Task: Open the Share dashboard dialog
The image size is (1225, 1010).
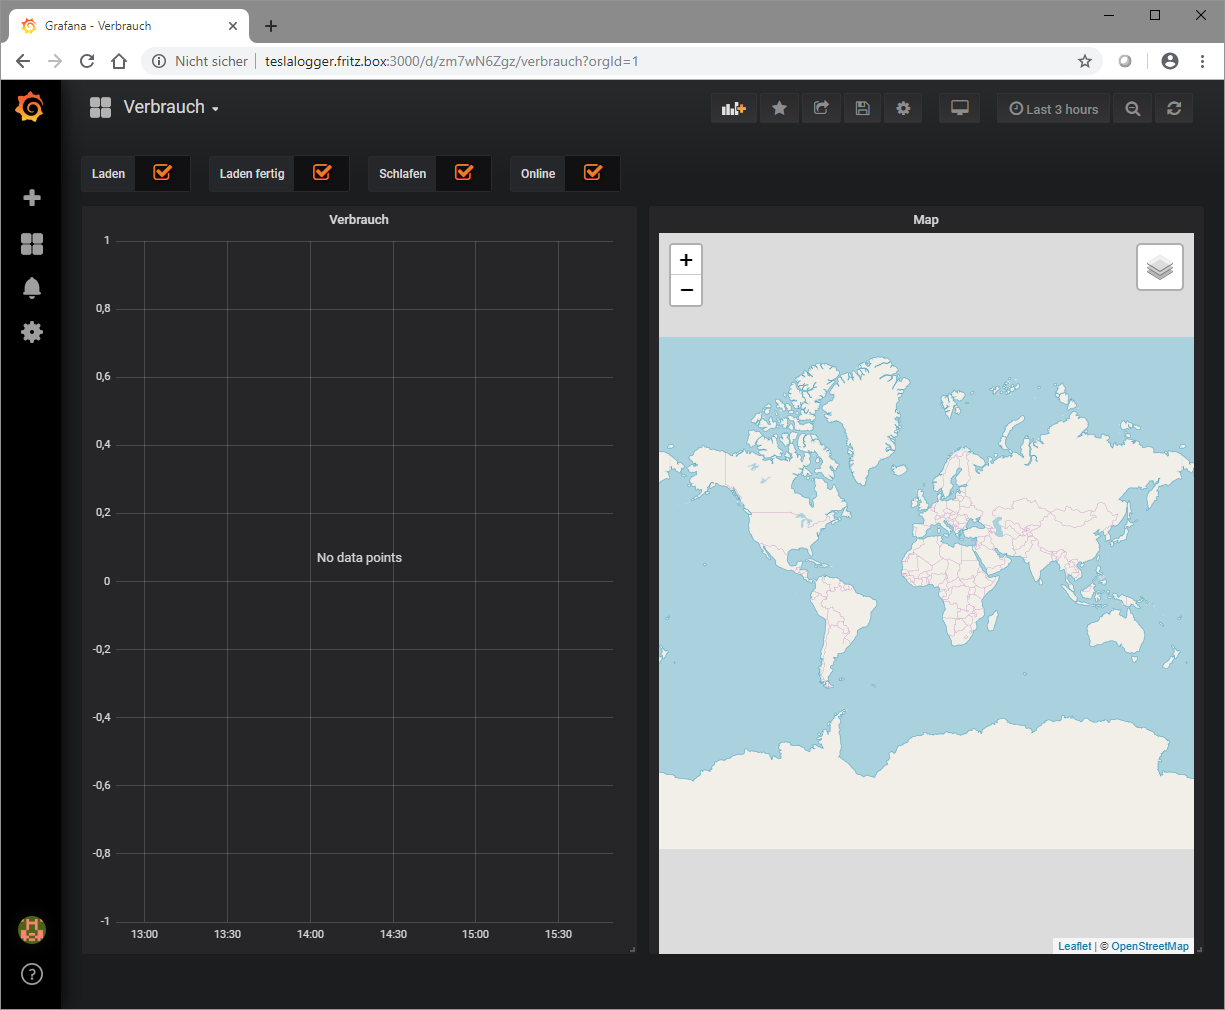Action: pos(821,109)
